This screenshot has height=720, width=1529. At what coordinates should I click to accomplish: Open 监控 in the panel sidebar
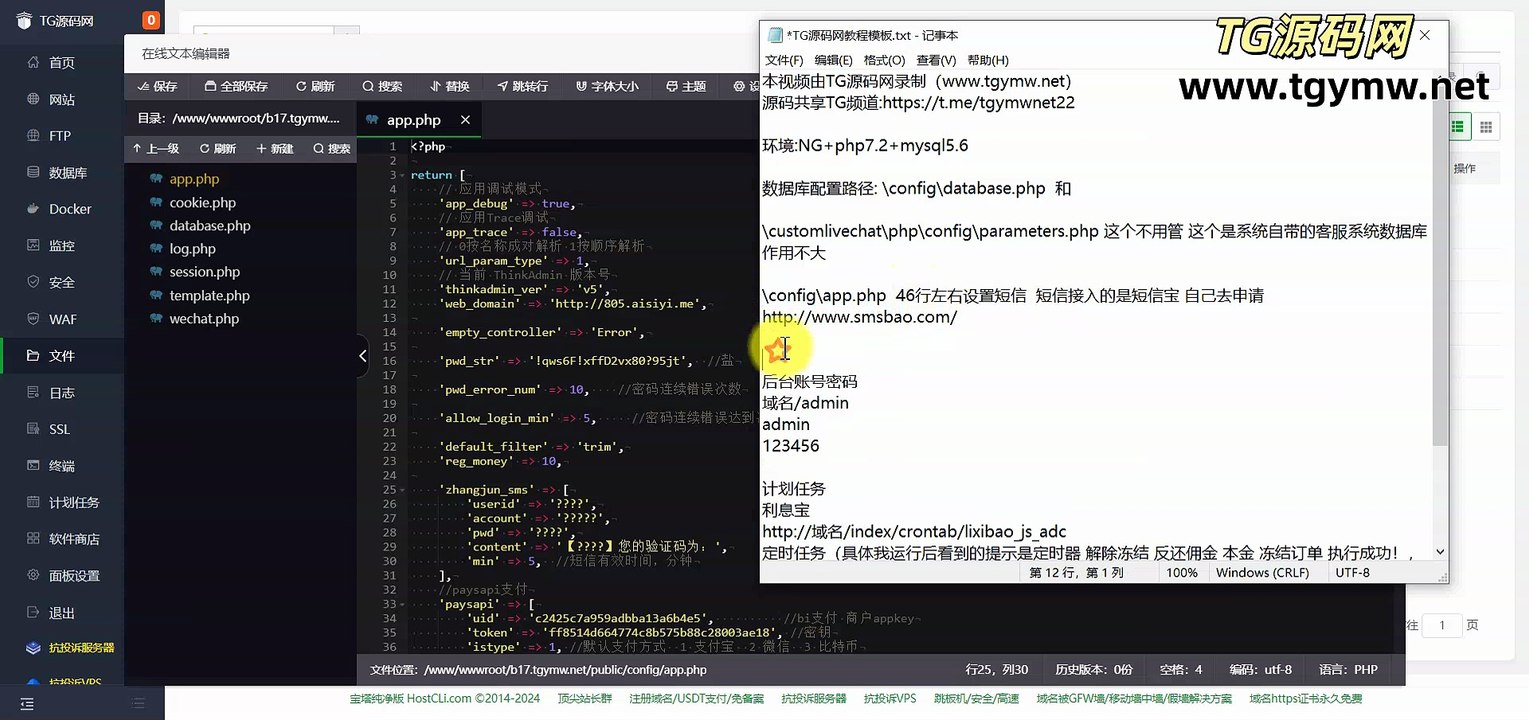(62, 246)
